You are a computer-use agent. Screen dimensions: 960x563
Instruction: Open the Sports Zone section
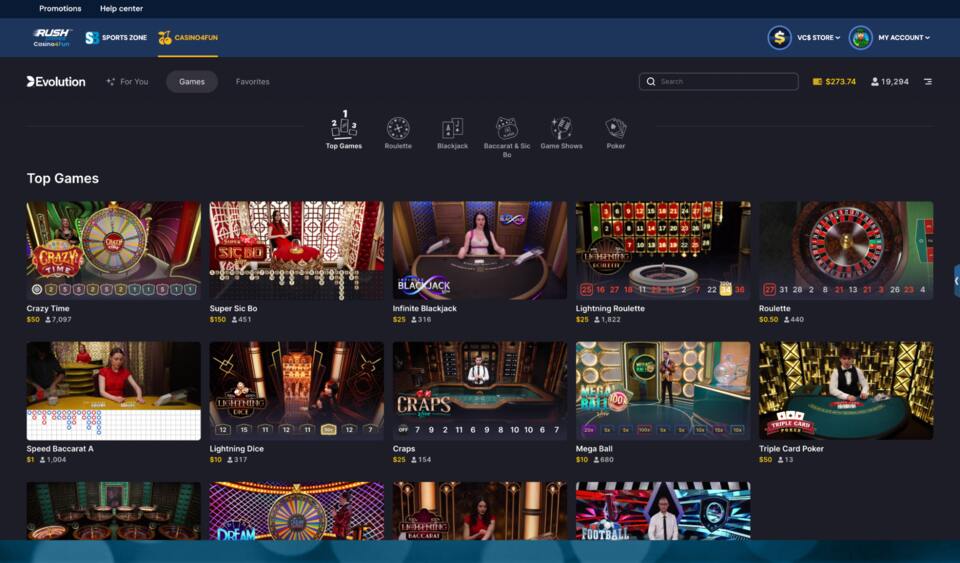116,38
